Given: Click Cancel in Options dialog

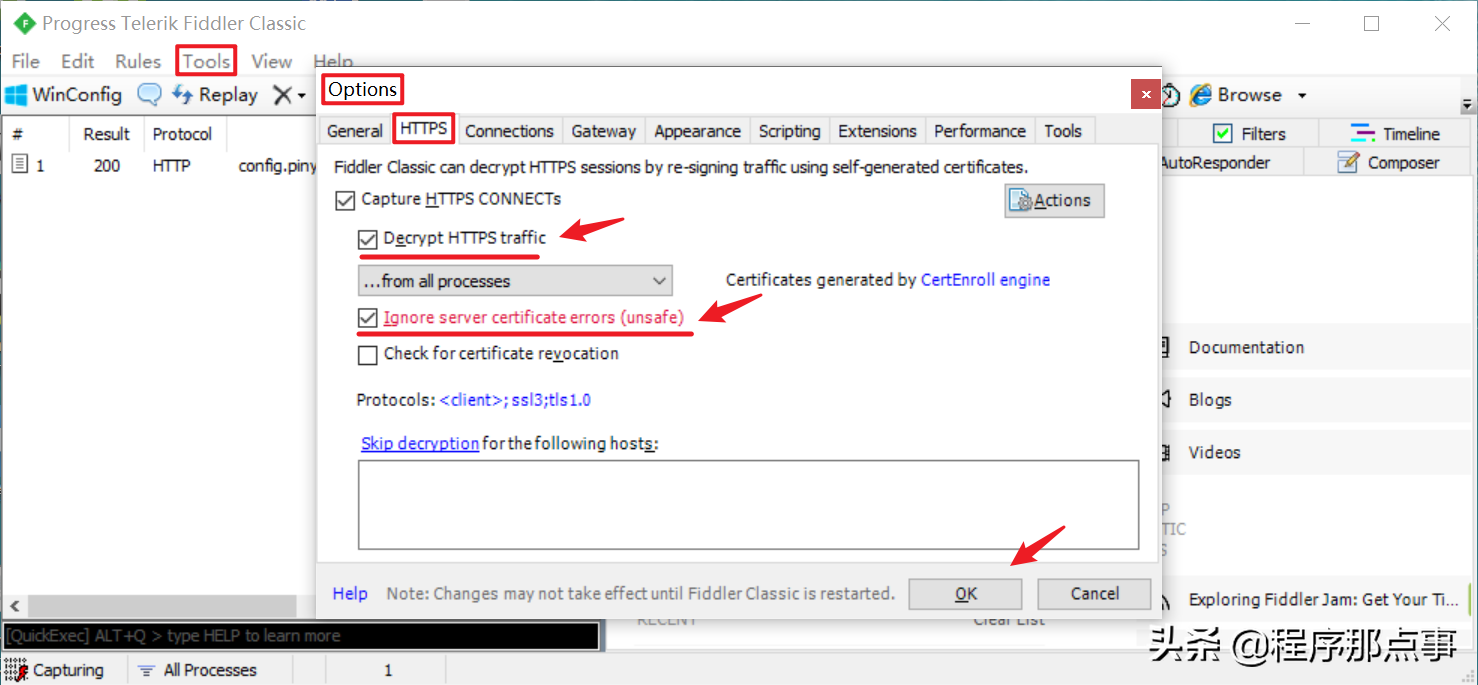Looking at the screenshot, I should [1094, 594].
